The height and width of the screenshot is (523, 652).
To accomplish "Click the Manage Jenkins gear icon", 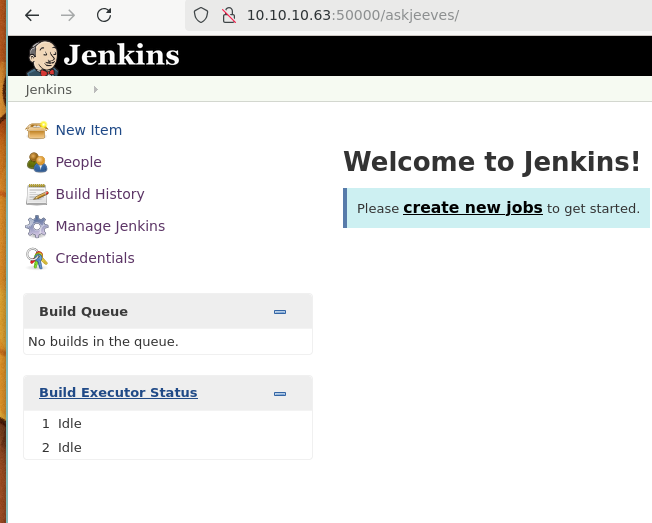I will click(37, 226).
